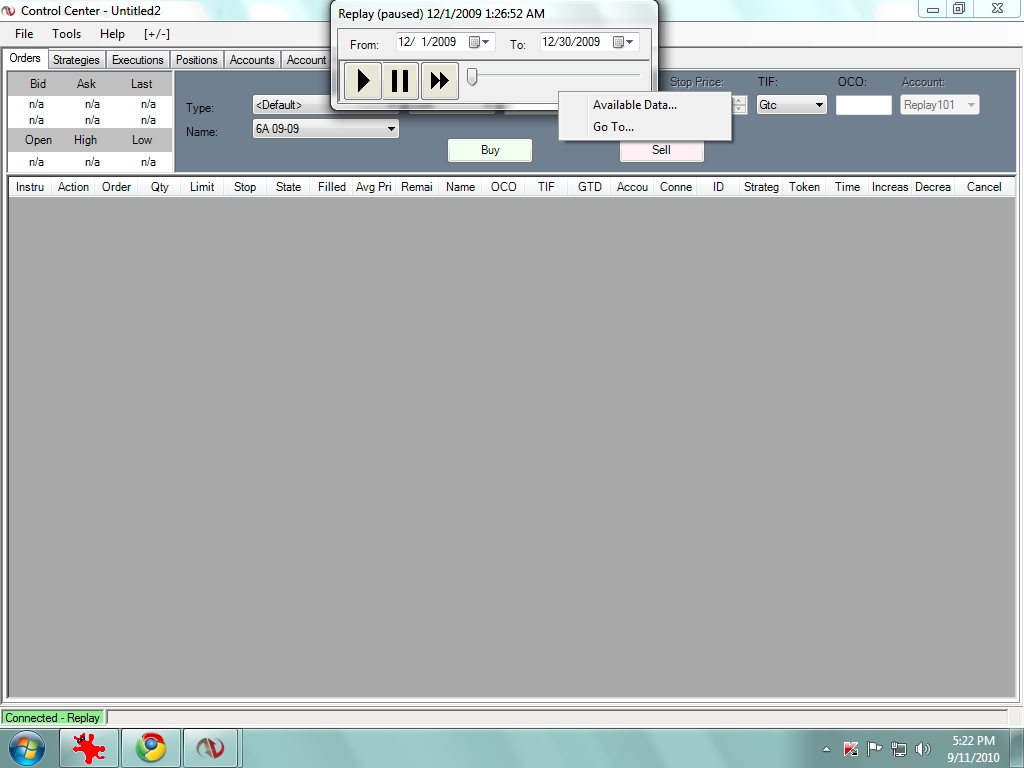Open the TIF dropdown showing Gtc
Image resolution: width=1024 pixels, height=768 pixels.
pos(792,105)
